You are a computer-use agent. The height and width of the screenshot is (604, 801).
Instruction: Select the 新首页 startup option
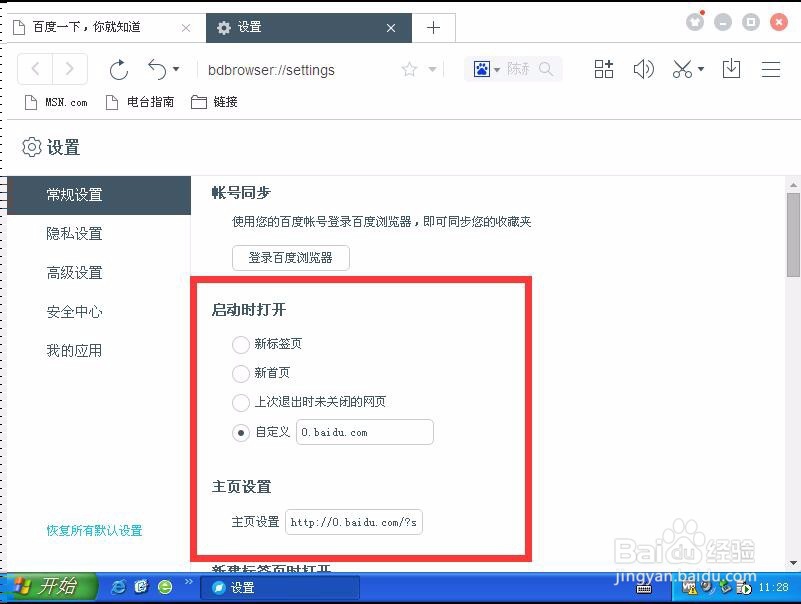241,373
